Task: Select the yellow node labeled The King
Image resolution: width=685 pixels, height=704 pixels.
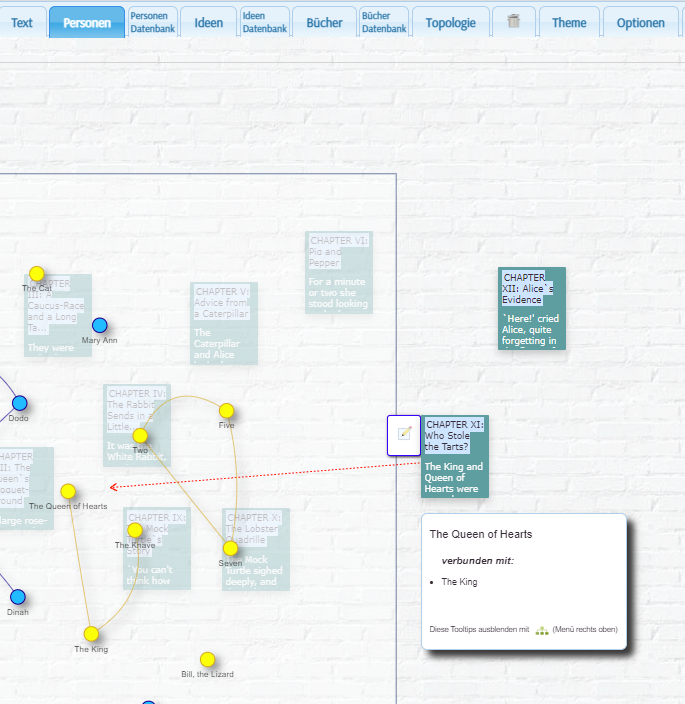Action: (x=91, y=633)
